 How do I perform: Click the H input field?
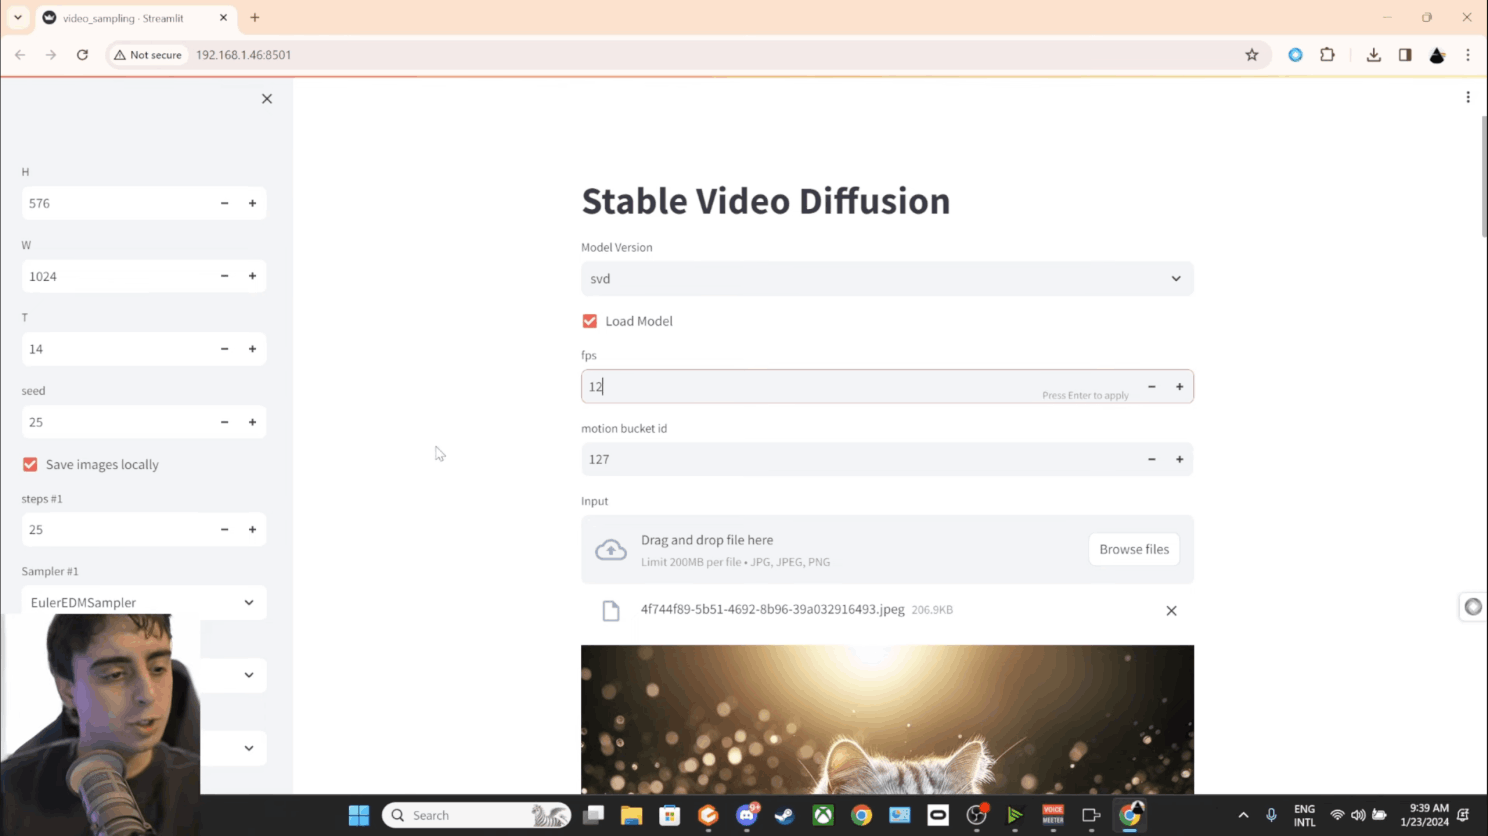point(116,203)
